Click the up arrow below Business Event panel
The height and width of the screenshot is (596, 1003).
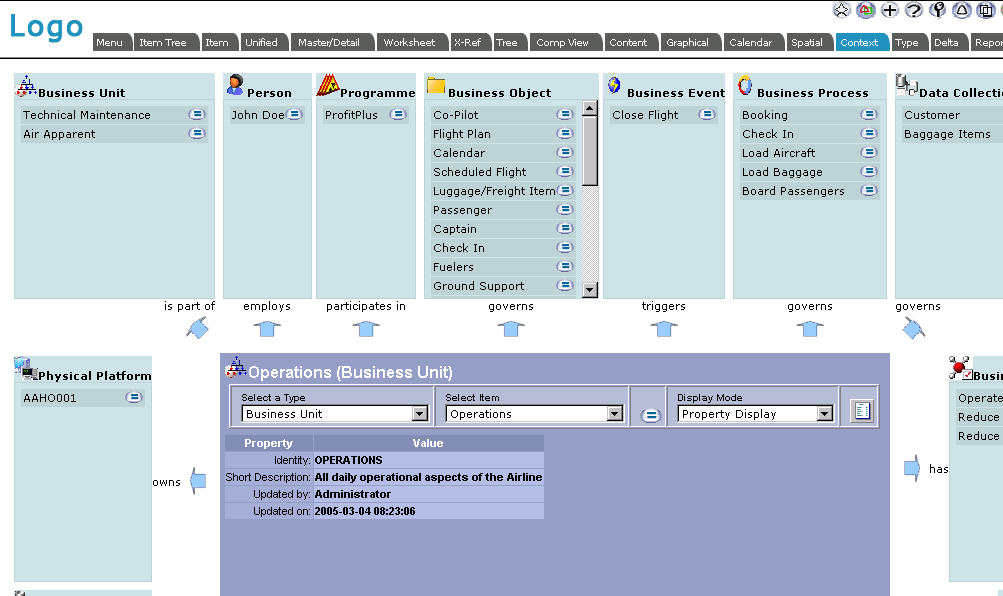[x=664, y=328]
